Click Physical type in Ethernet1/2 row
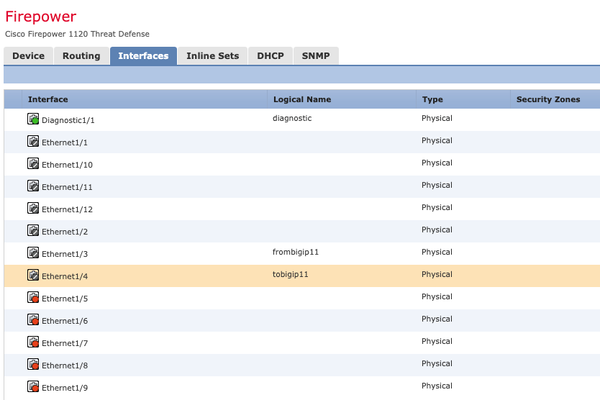The width and height of the screenshot is (600, 400). (437, 230)
